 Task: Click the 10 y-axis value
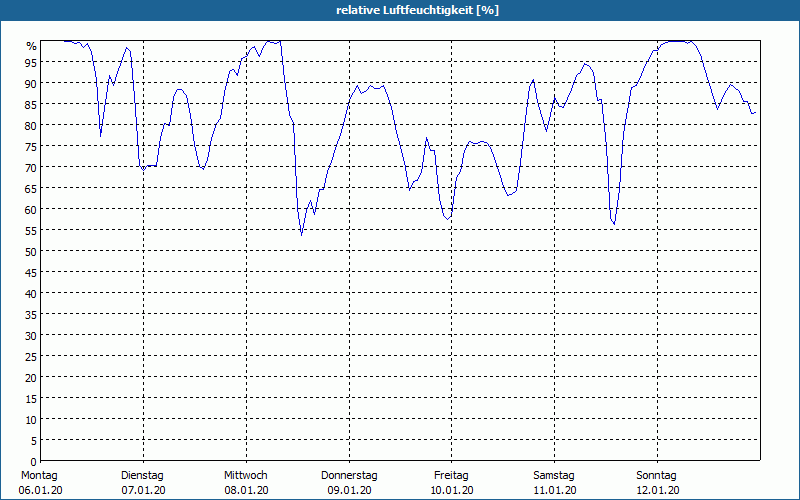click(x=31, y=420)
